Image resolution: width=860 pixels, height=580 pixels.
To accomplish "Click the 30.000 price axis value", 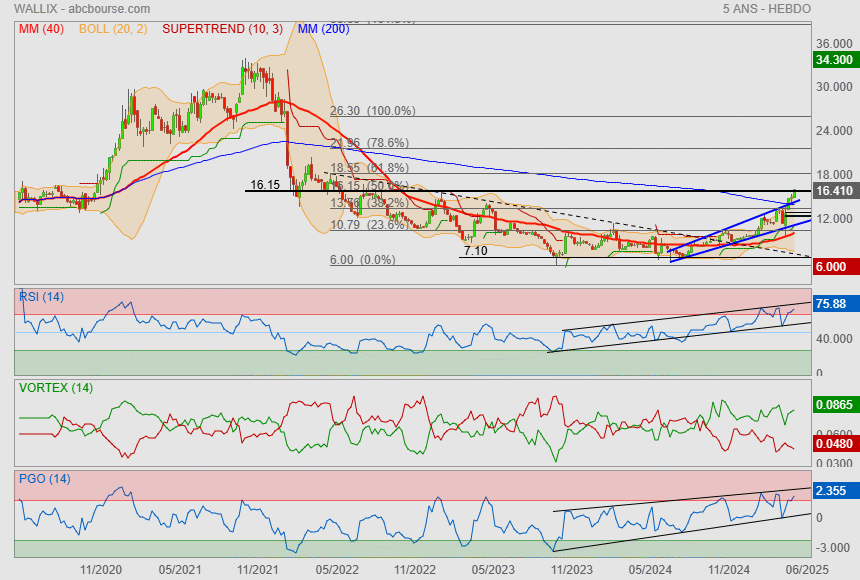I will click(834, 87).
